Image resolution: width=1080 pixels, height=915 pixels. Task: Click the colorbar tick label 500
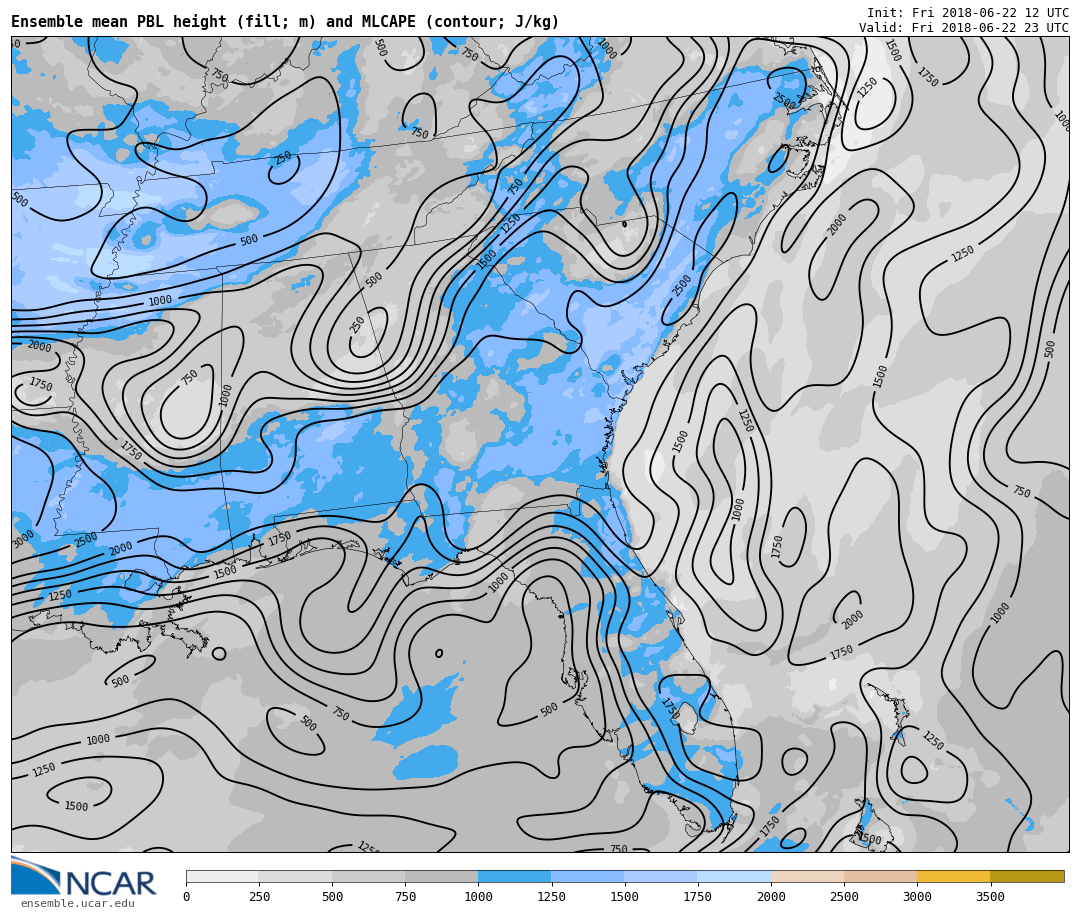tap(332, 896)
